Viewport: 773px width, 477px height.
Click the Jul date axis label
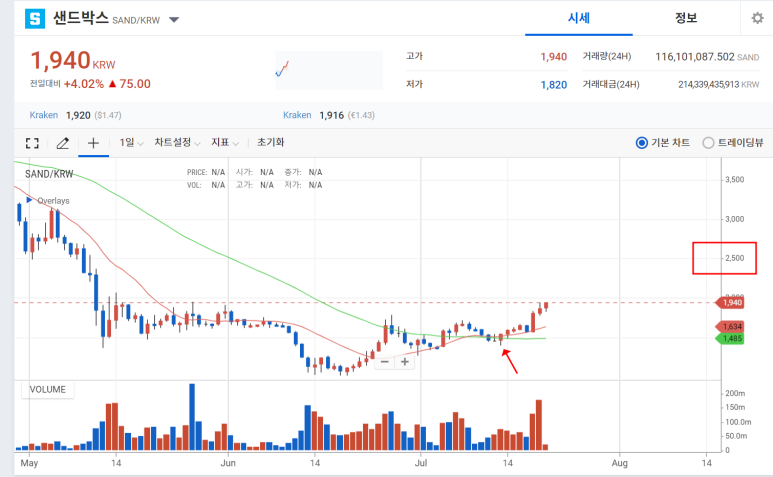pos(421,463)
